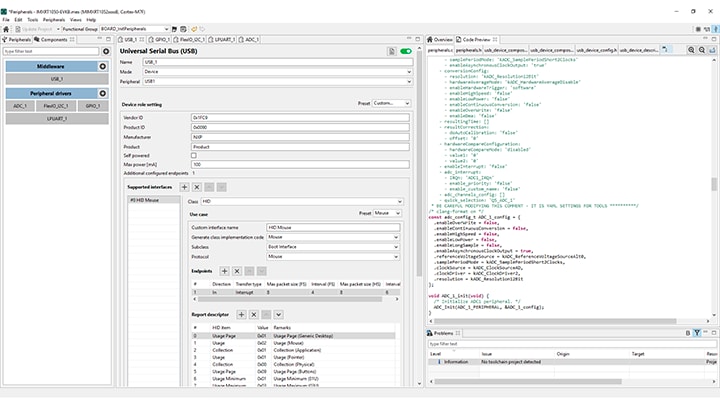Viewport: 720px width, 405px height.
Task: Add a new supported interface
Action: point(186,187)
